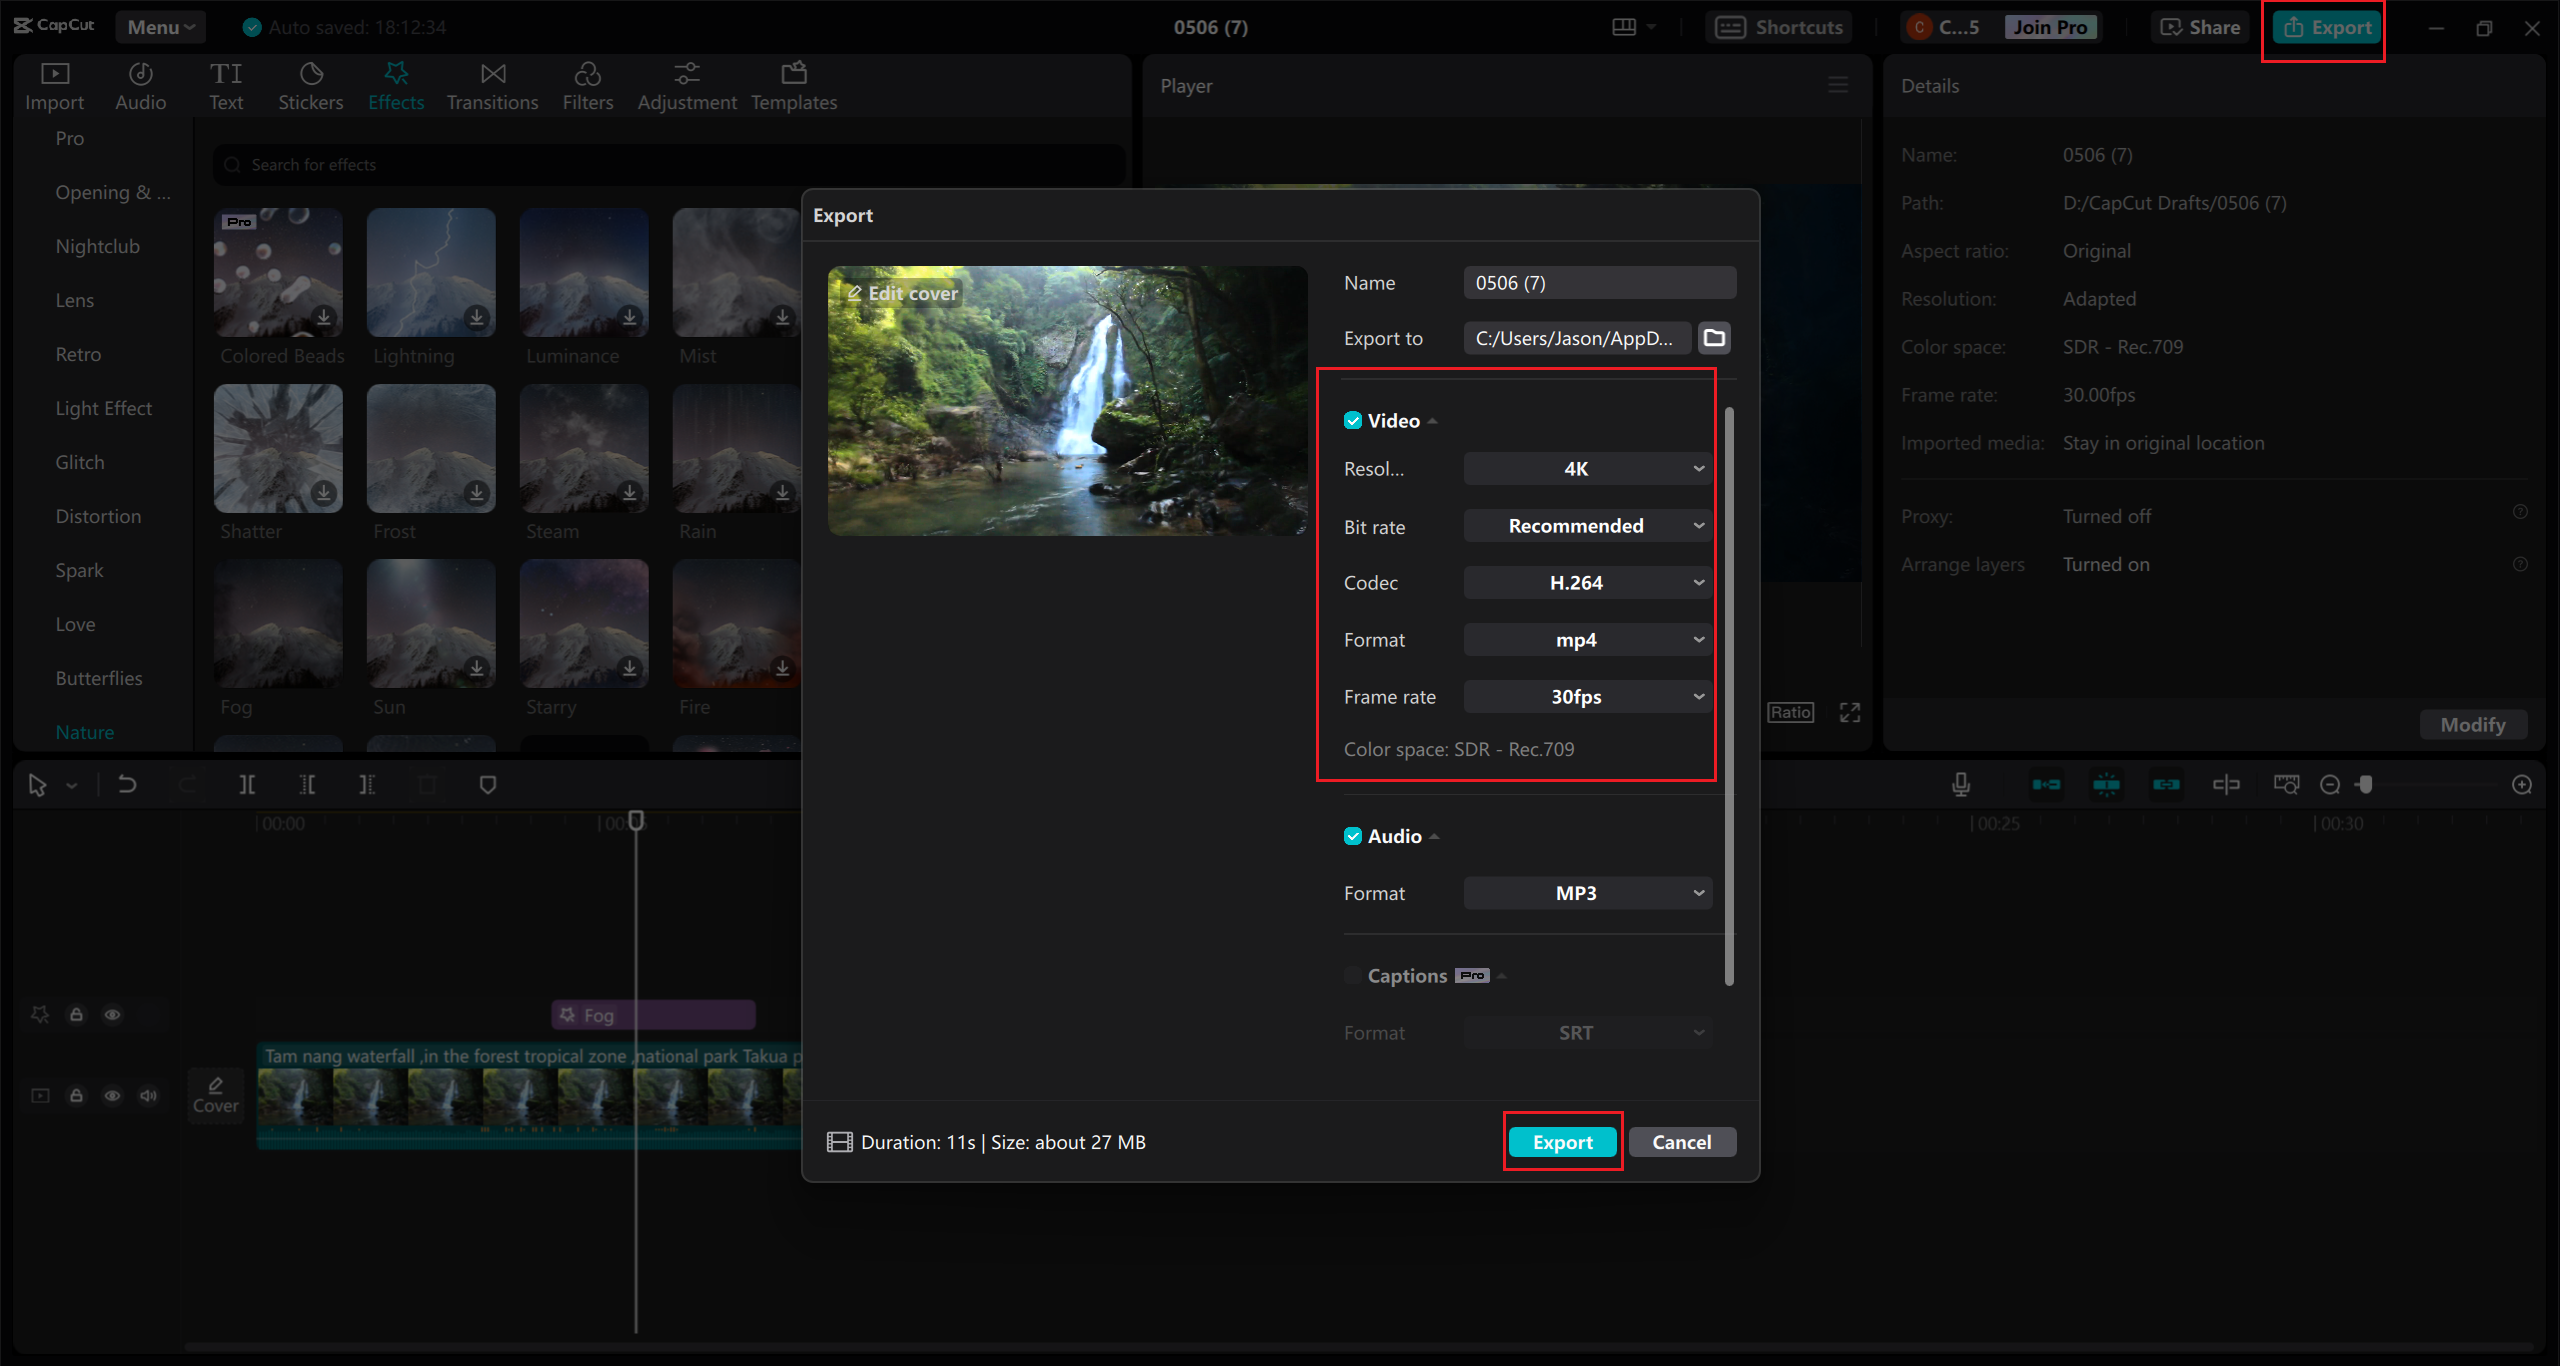The width and height of the screenshot is (2560, 1366).
Task: Click the marker shield icon in the timeline toolbar
Action: [x=488, y=785]
